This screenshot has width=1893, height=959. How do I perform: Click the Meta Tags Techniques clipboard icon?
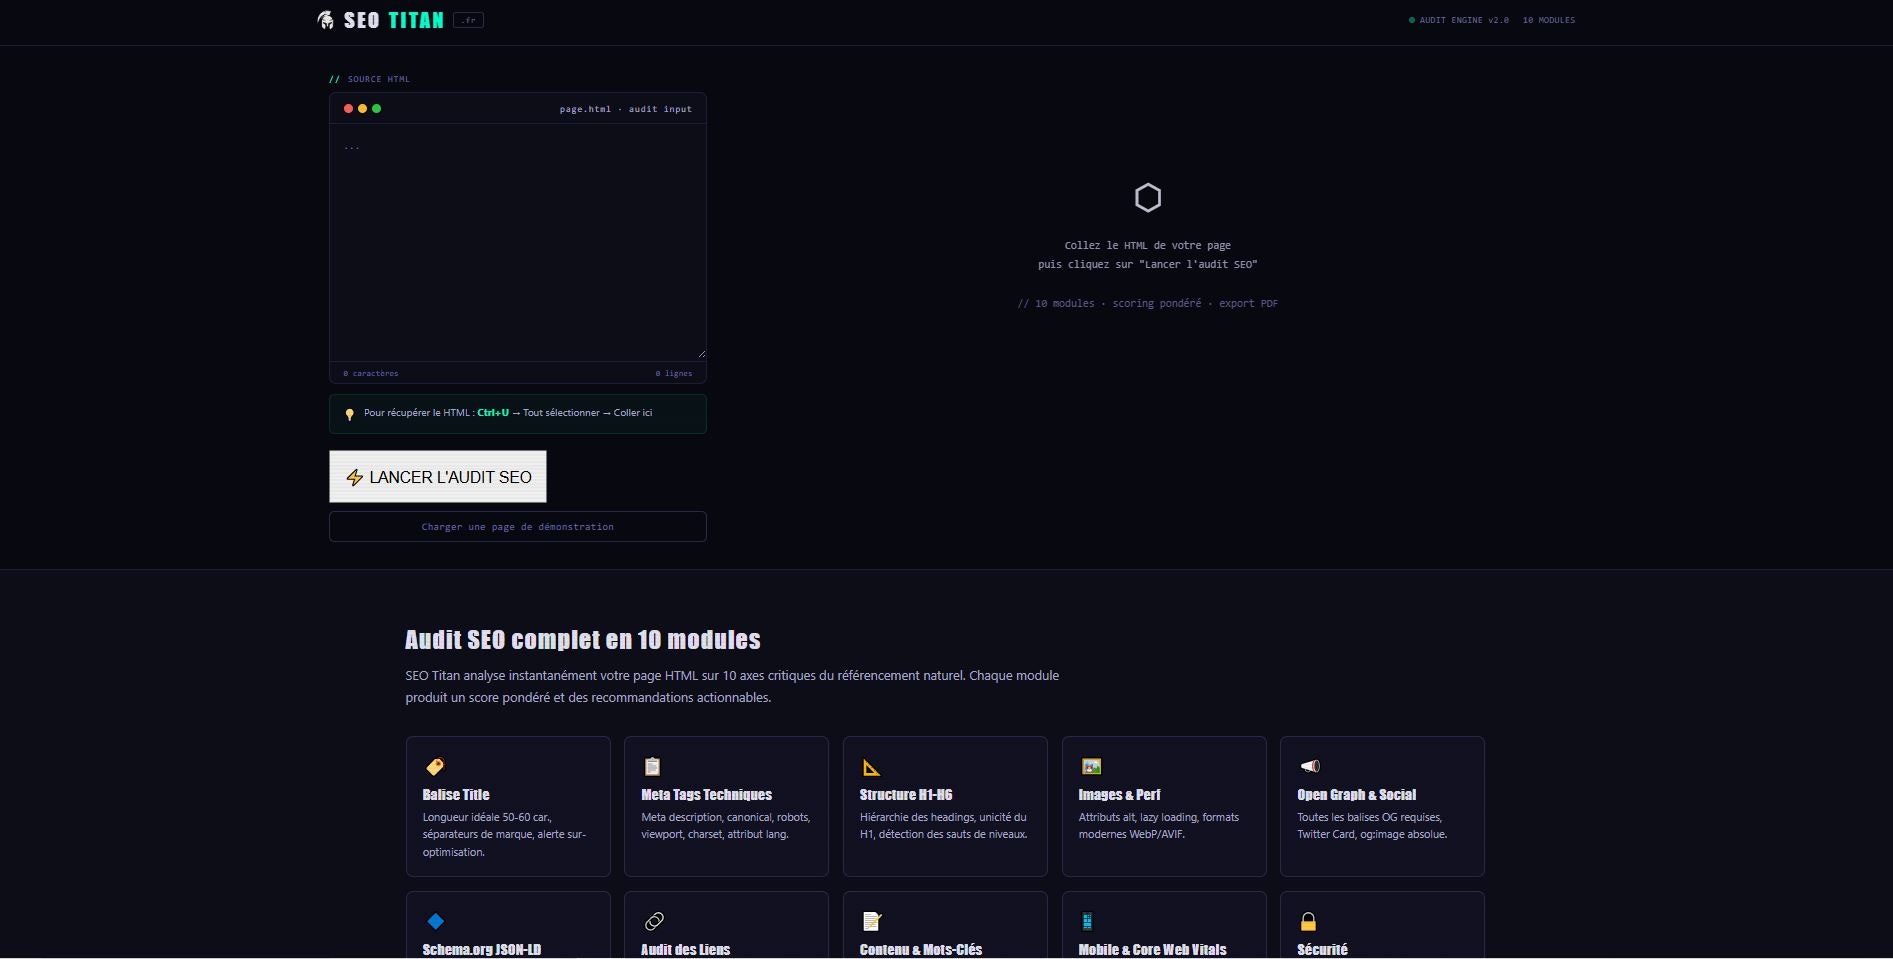[652, 767]
